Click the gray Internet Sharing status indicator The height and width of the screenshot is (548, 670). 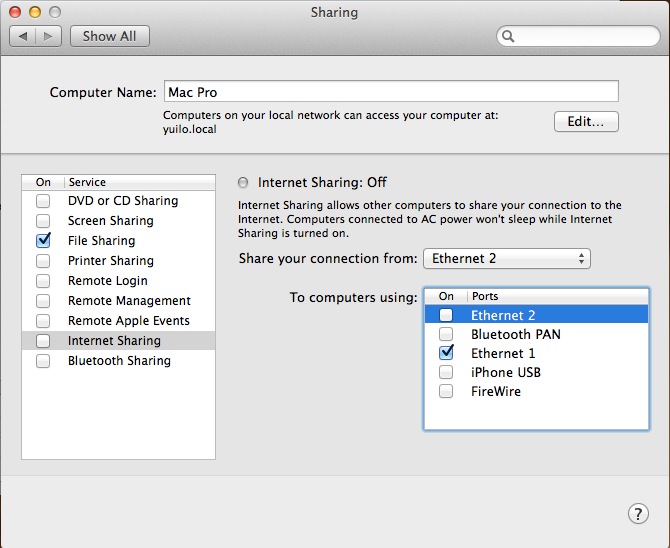coord(243,183)
